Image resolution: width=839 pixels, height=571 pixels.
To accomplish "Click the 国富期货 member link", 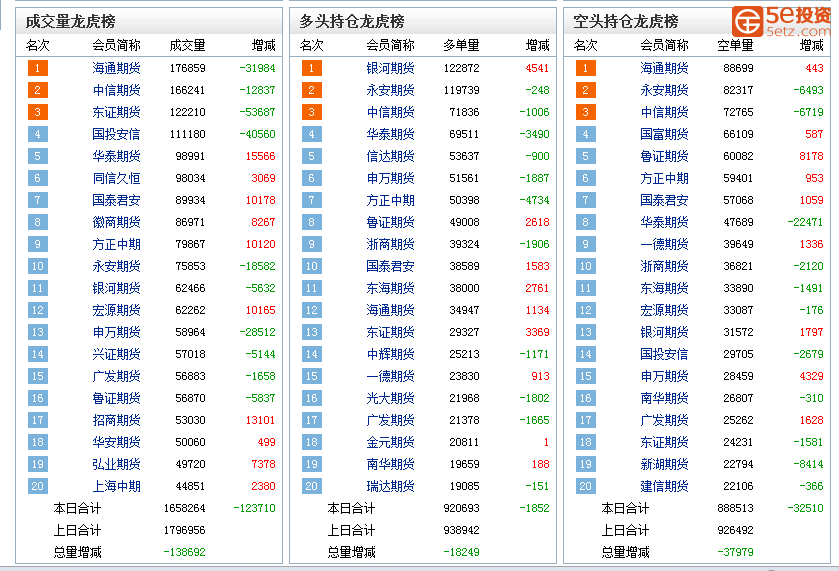I will 664,134.
